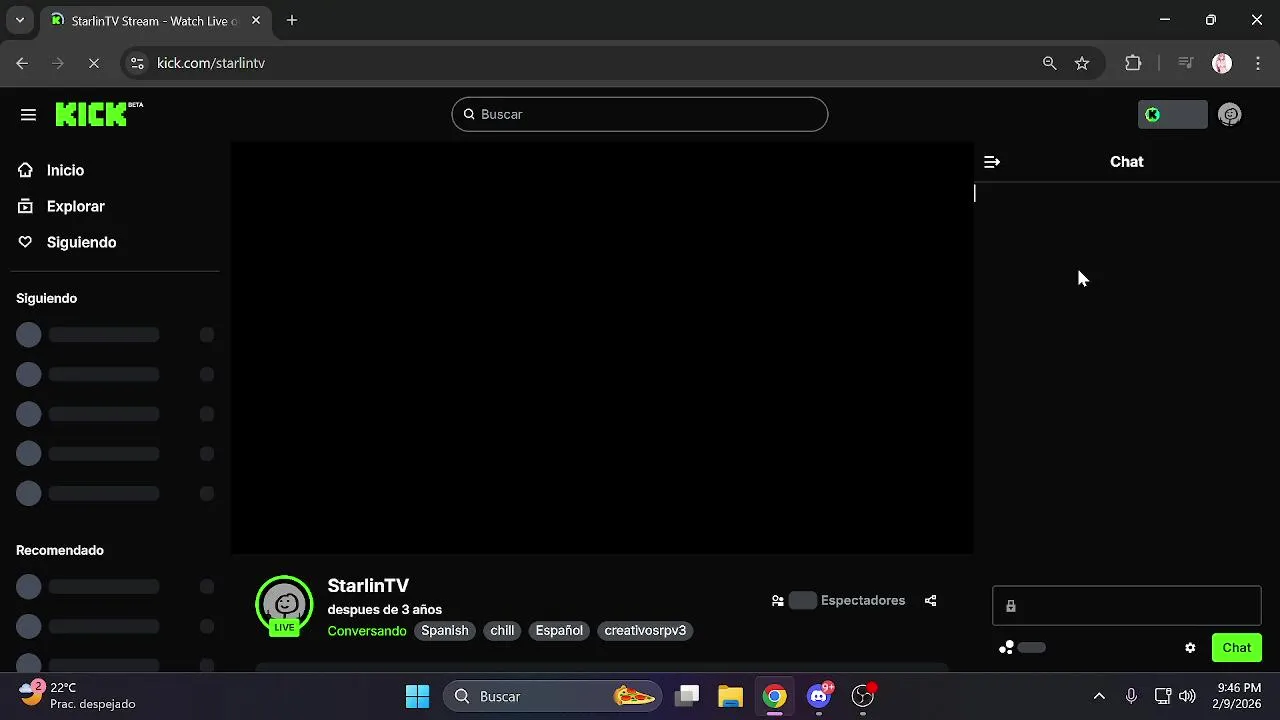
Task: Click the Espectadores viewer count
Action: 838,601
